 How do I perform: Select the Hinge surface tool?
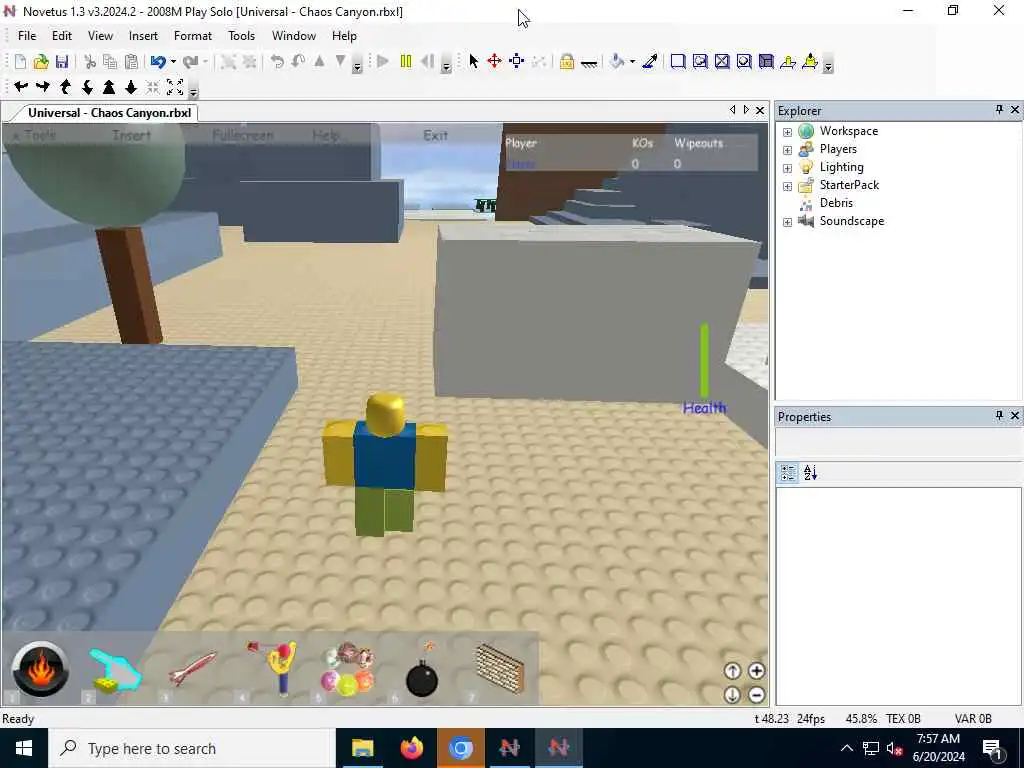(788, 61)
